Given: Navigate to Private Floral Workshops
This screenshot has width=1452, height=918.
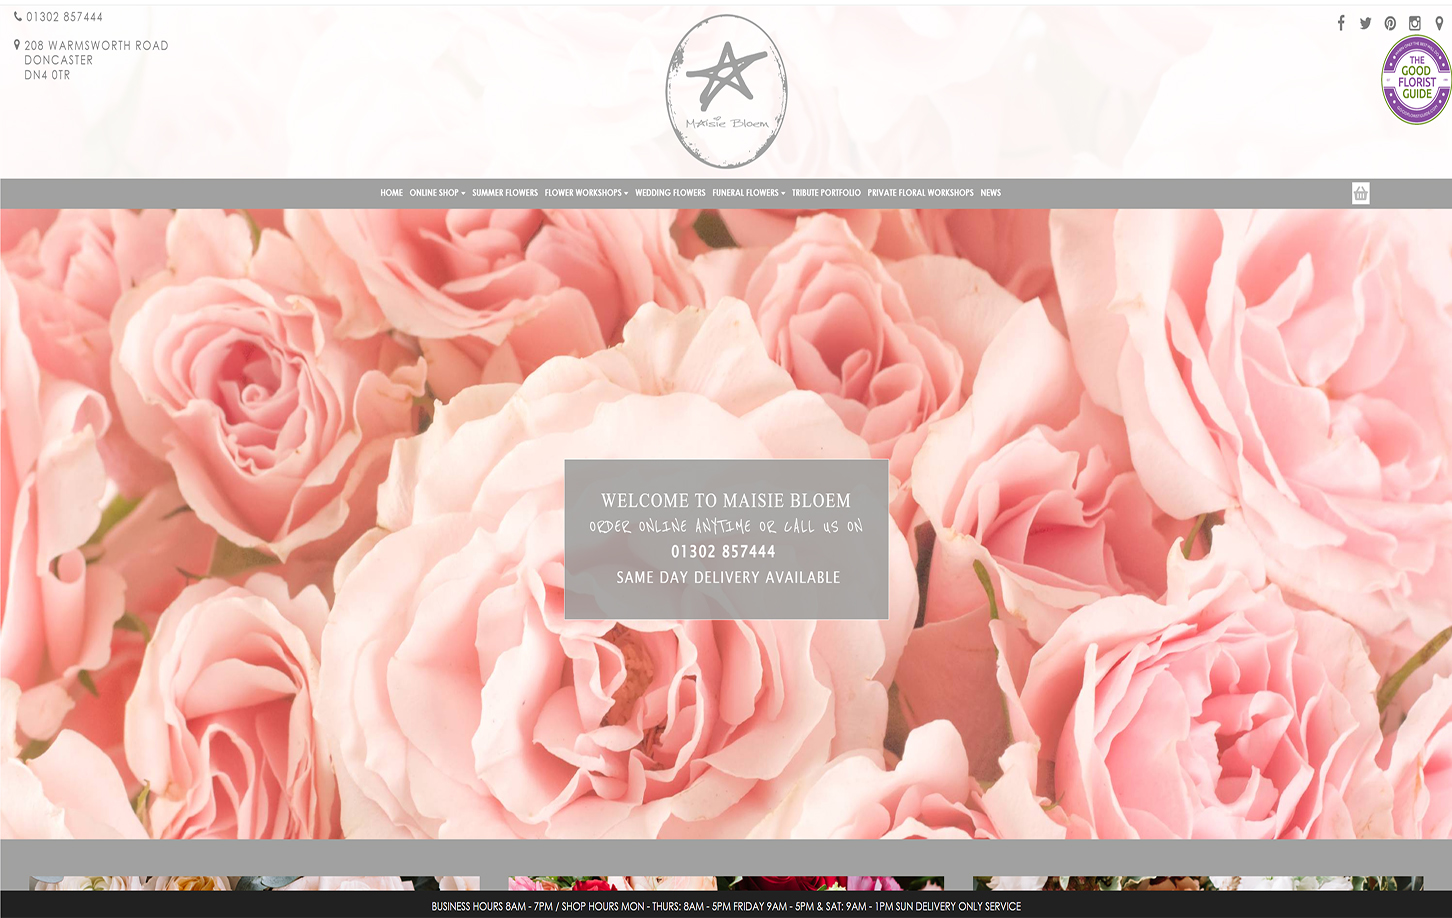Looking at the screenshot, I should (920, 193).
